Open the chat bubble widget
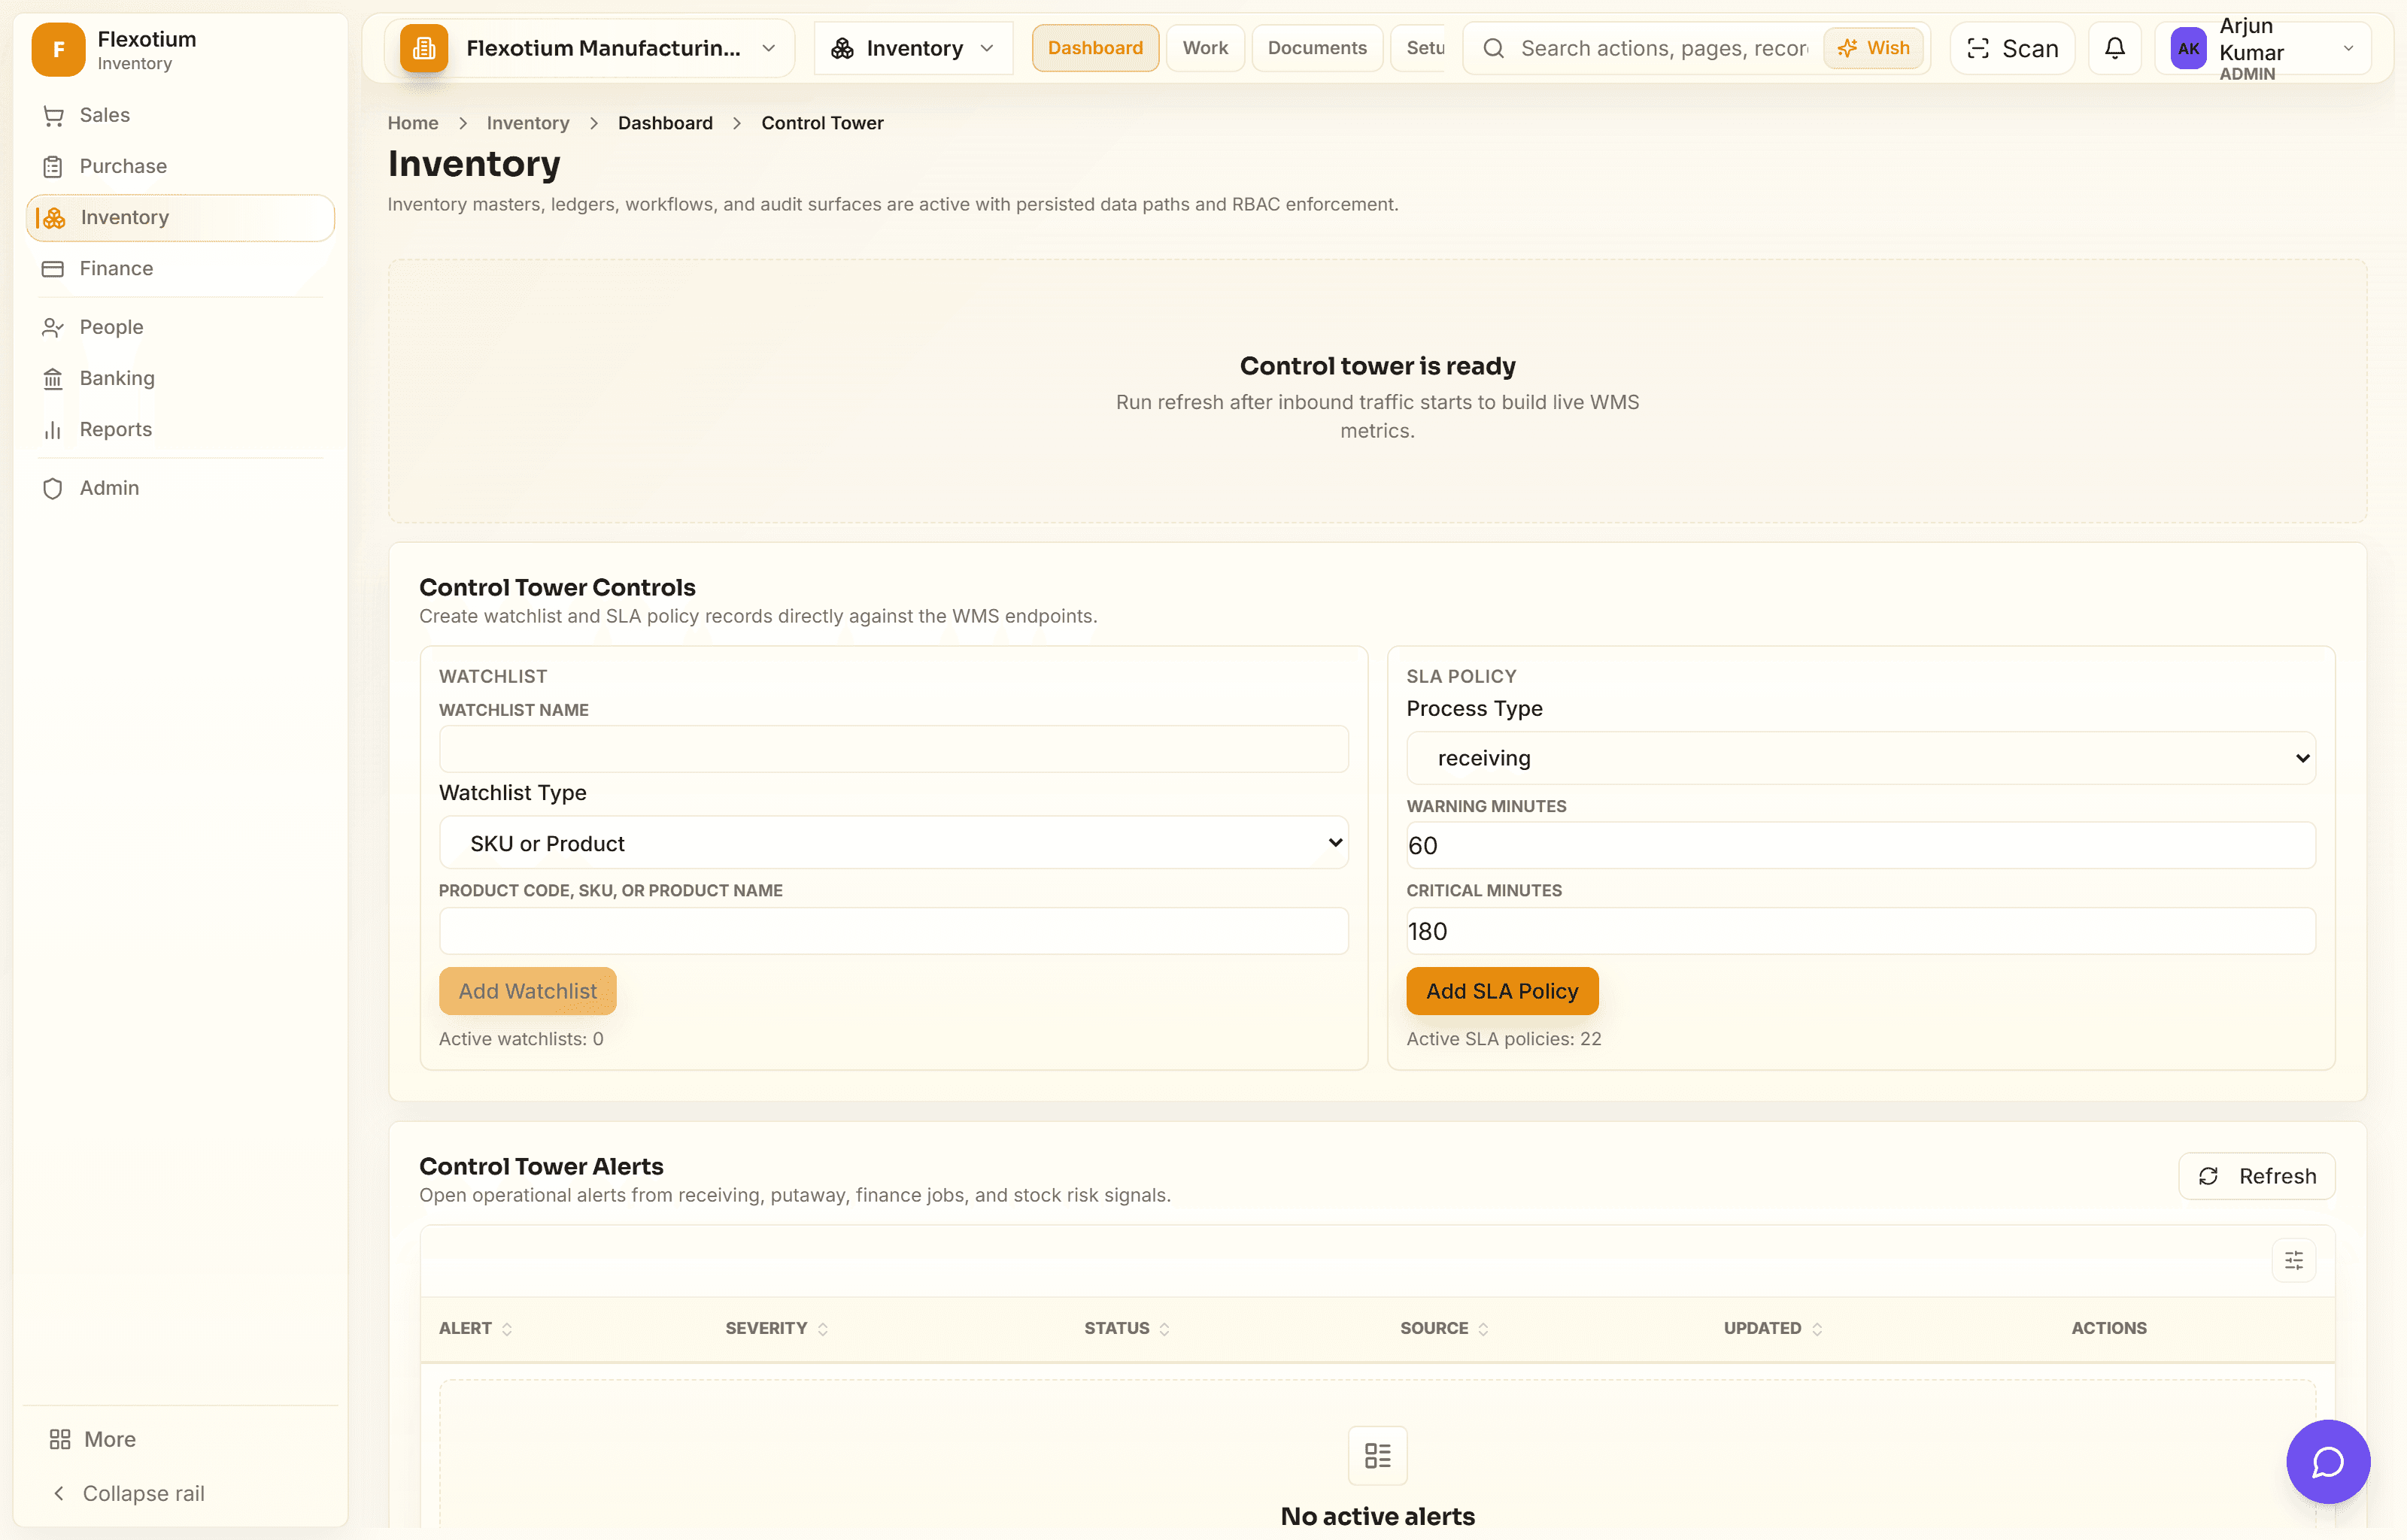2407x1540 pixels. pyautogui.click(x=2328, y=1461)
